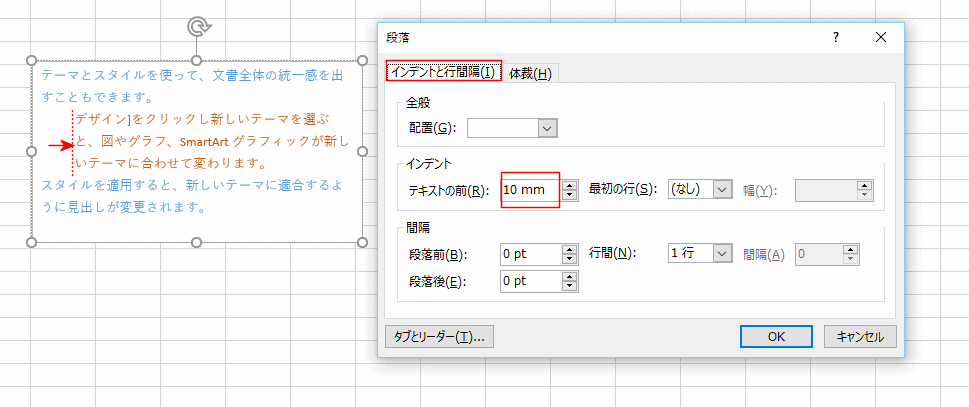Viewport: 969px width, 407px height.
Task: Close the 段落 dialog with X
Action: (881, 38)
